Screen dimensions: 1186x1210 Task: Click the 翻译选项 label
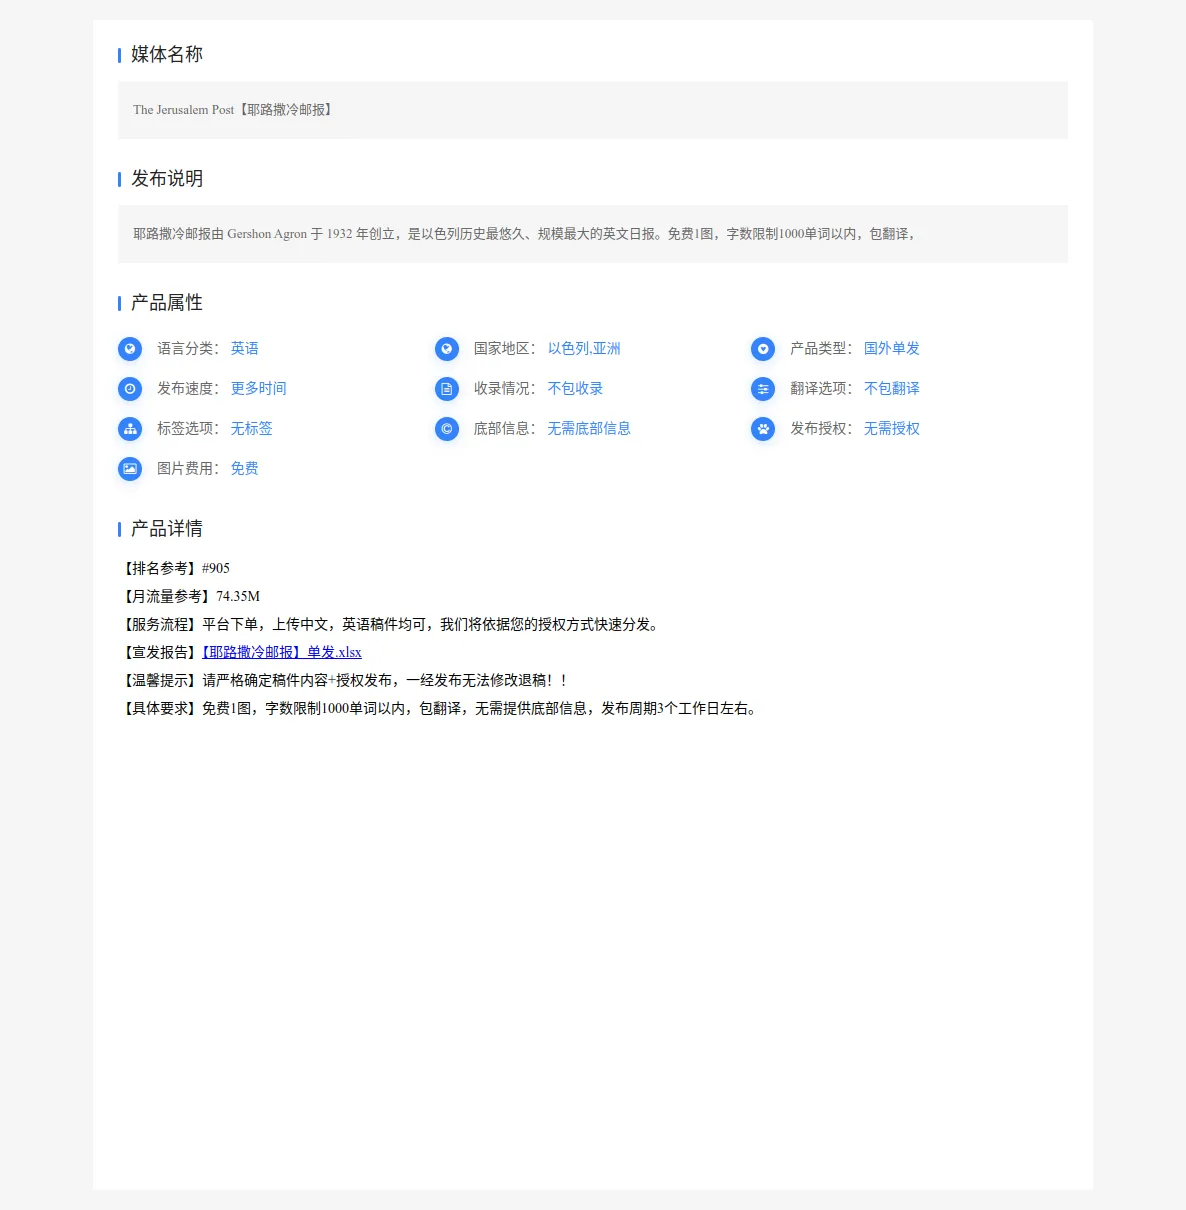(821, 388)
